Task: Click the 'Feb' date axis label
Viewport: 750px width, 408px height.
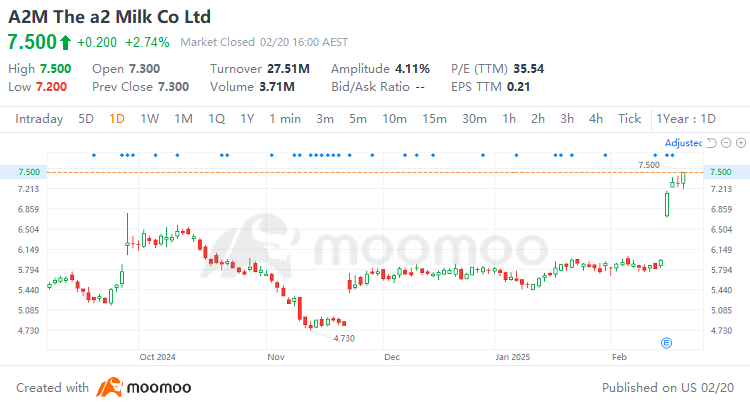Action: coord(619,357)
